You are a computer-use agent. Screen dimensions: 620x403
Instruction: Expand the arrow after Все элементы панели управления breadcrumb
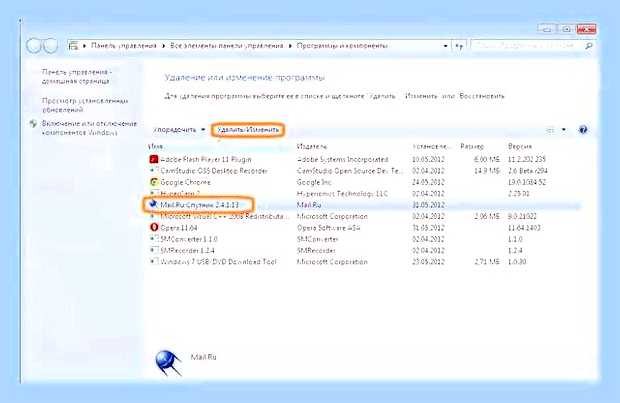pyautogui.click(x=290, y=46)
